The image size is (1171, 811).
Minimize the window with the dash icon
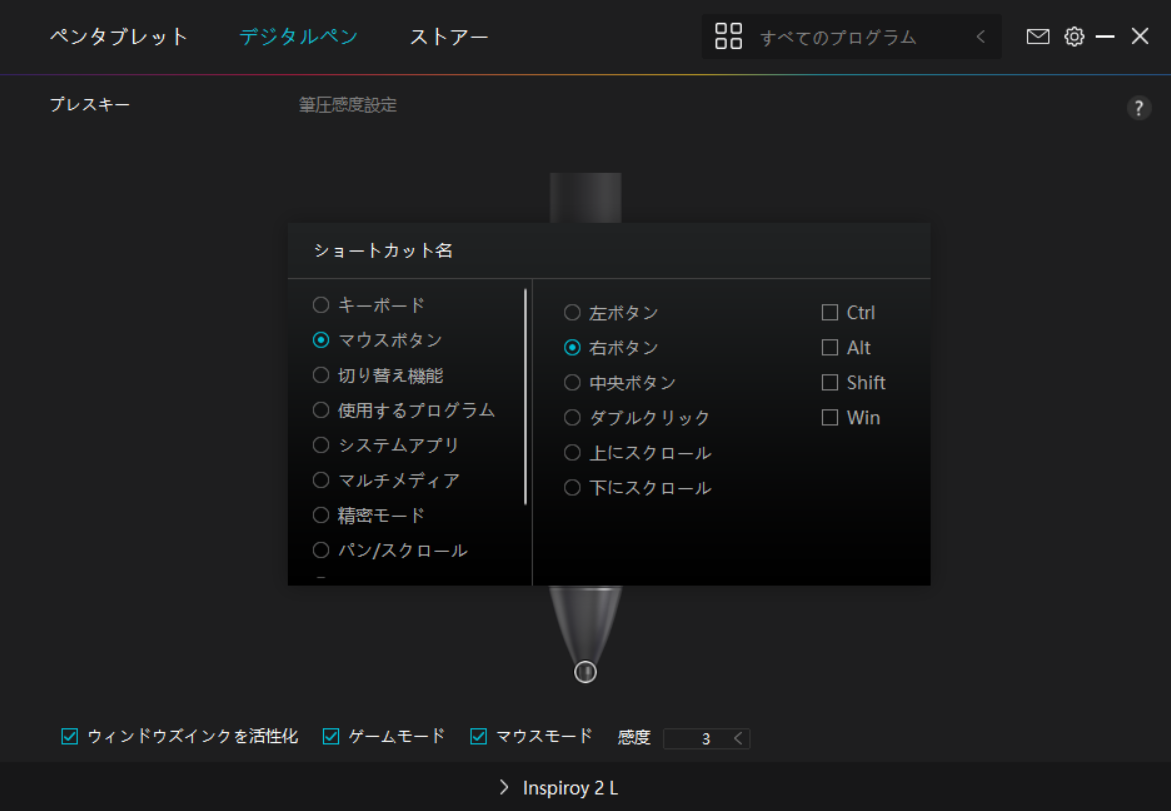coord(1105,37)
